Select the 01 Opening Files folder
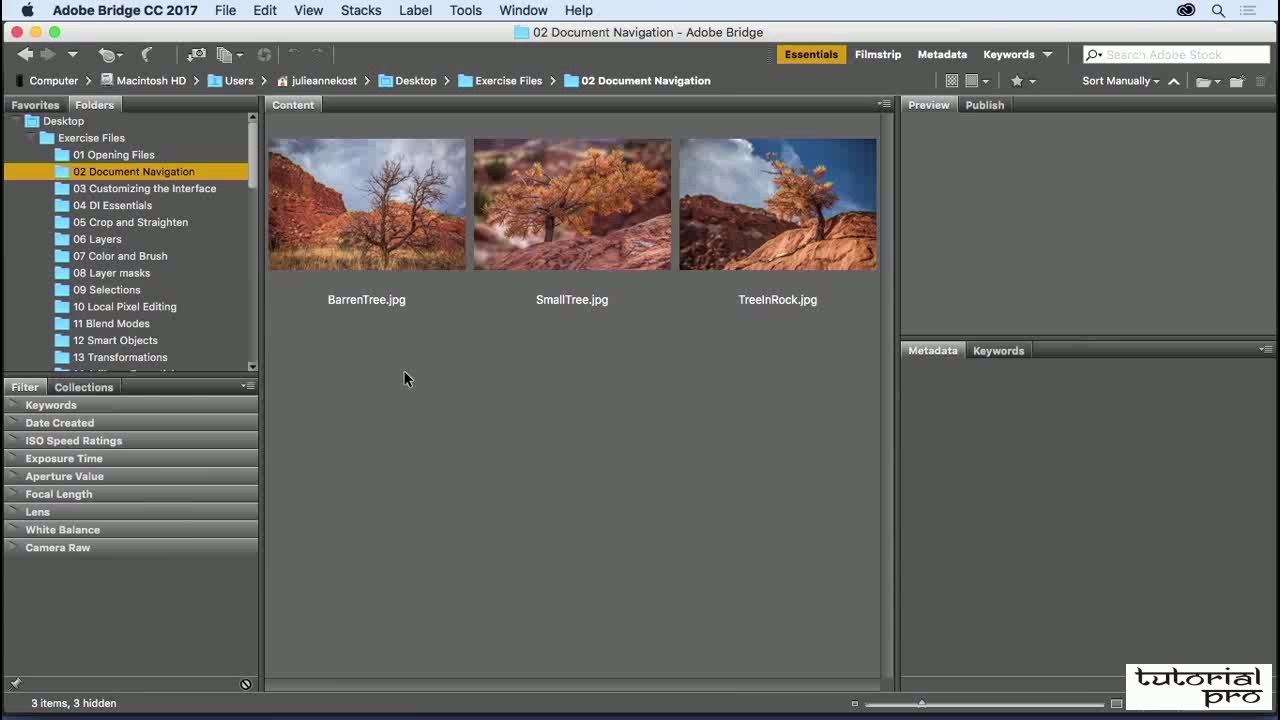The image size is (1280, 720). click(x=113, y=155)
